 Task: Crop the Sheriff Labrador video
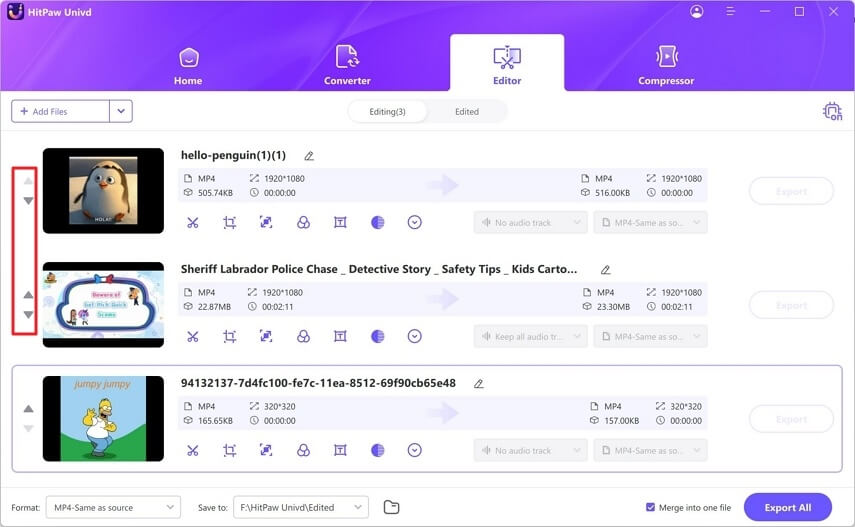230,337
